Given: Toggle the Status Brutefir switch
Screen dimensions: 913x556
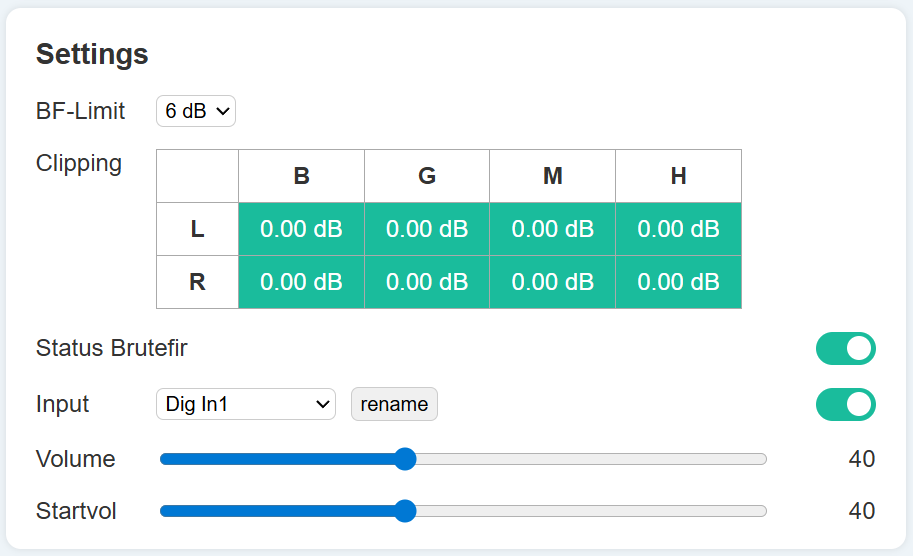Looking at the screenshot, I should tap(845, 349).
